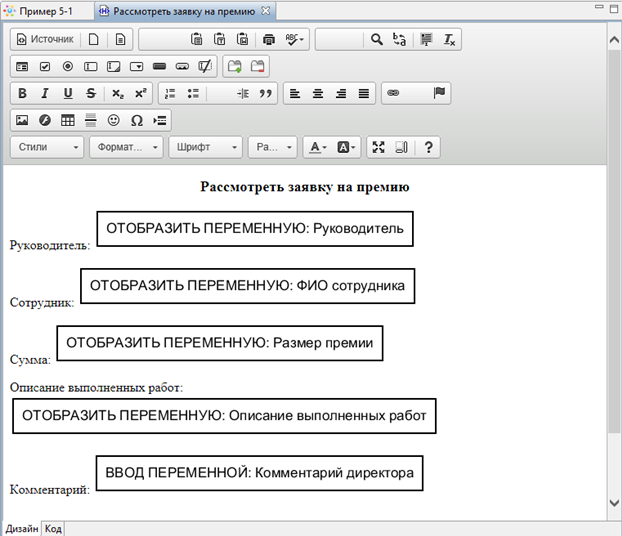Click the Источник source button

pos(45,39)
